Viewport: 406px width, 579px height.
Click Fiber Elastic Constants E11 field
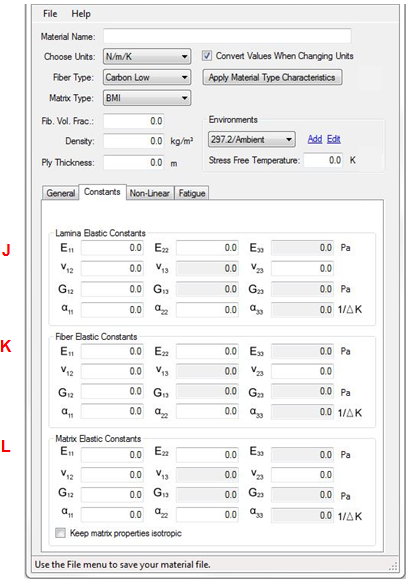click(x=112, y=351)
